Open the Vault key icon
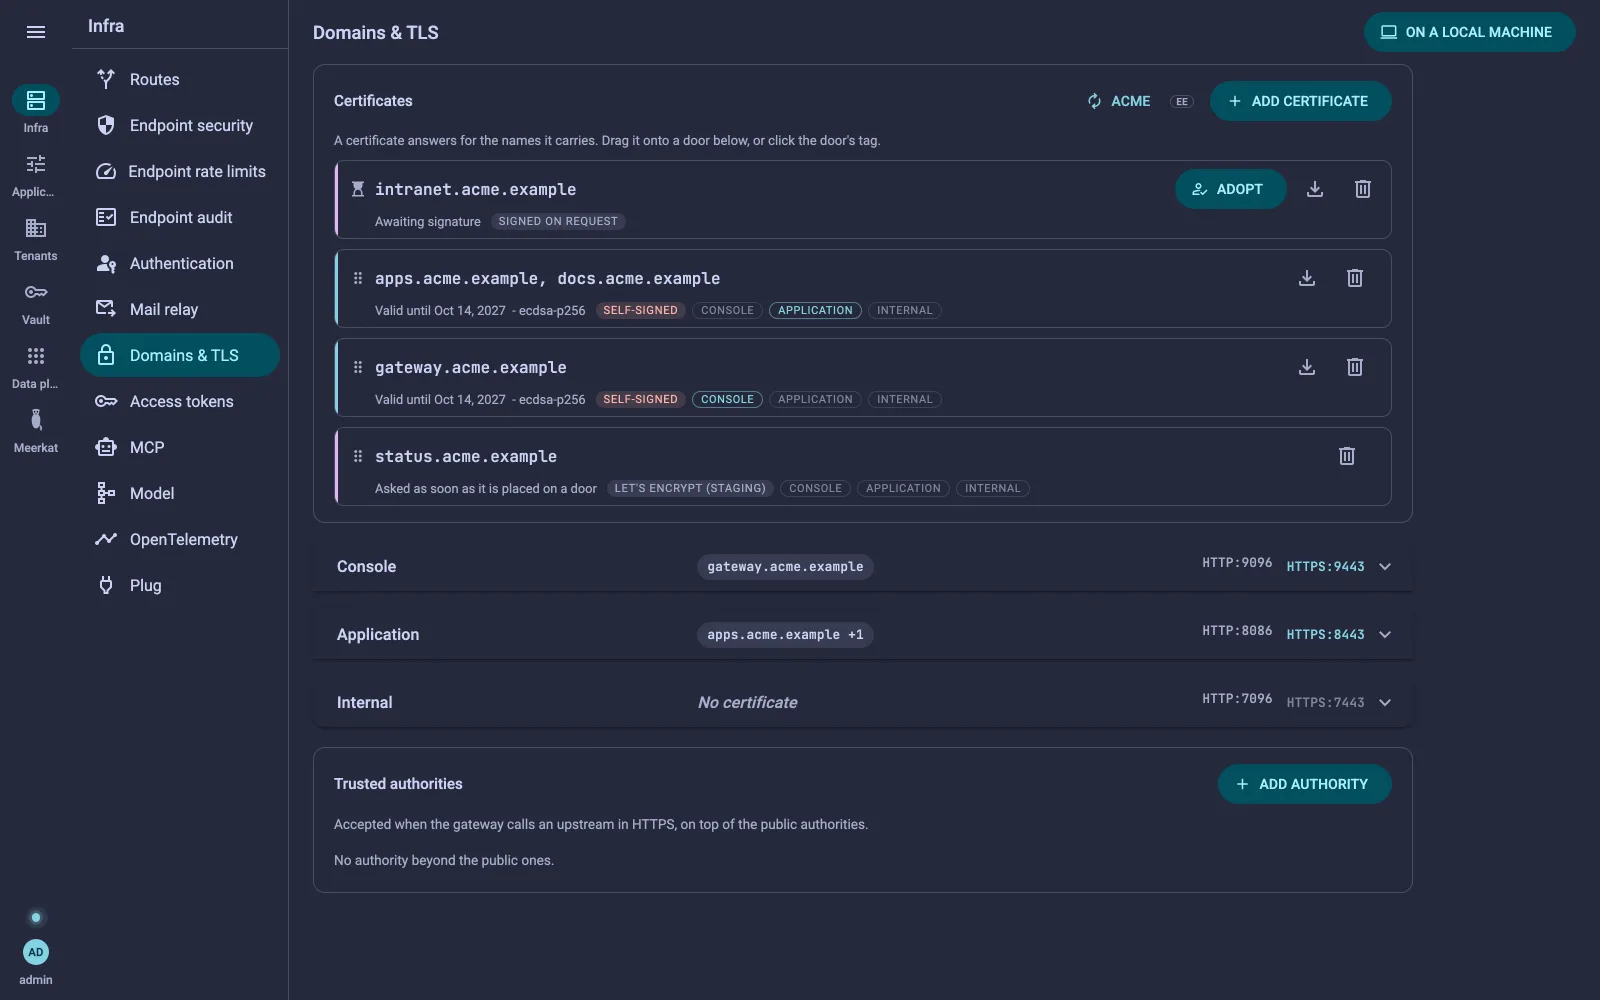The height and width of the screenshot is (1000, 1600). (36, 292)
